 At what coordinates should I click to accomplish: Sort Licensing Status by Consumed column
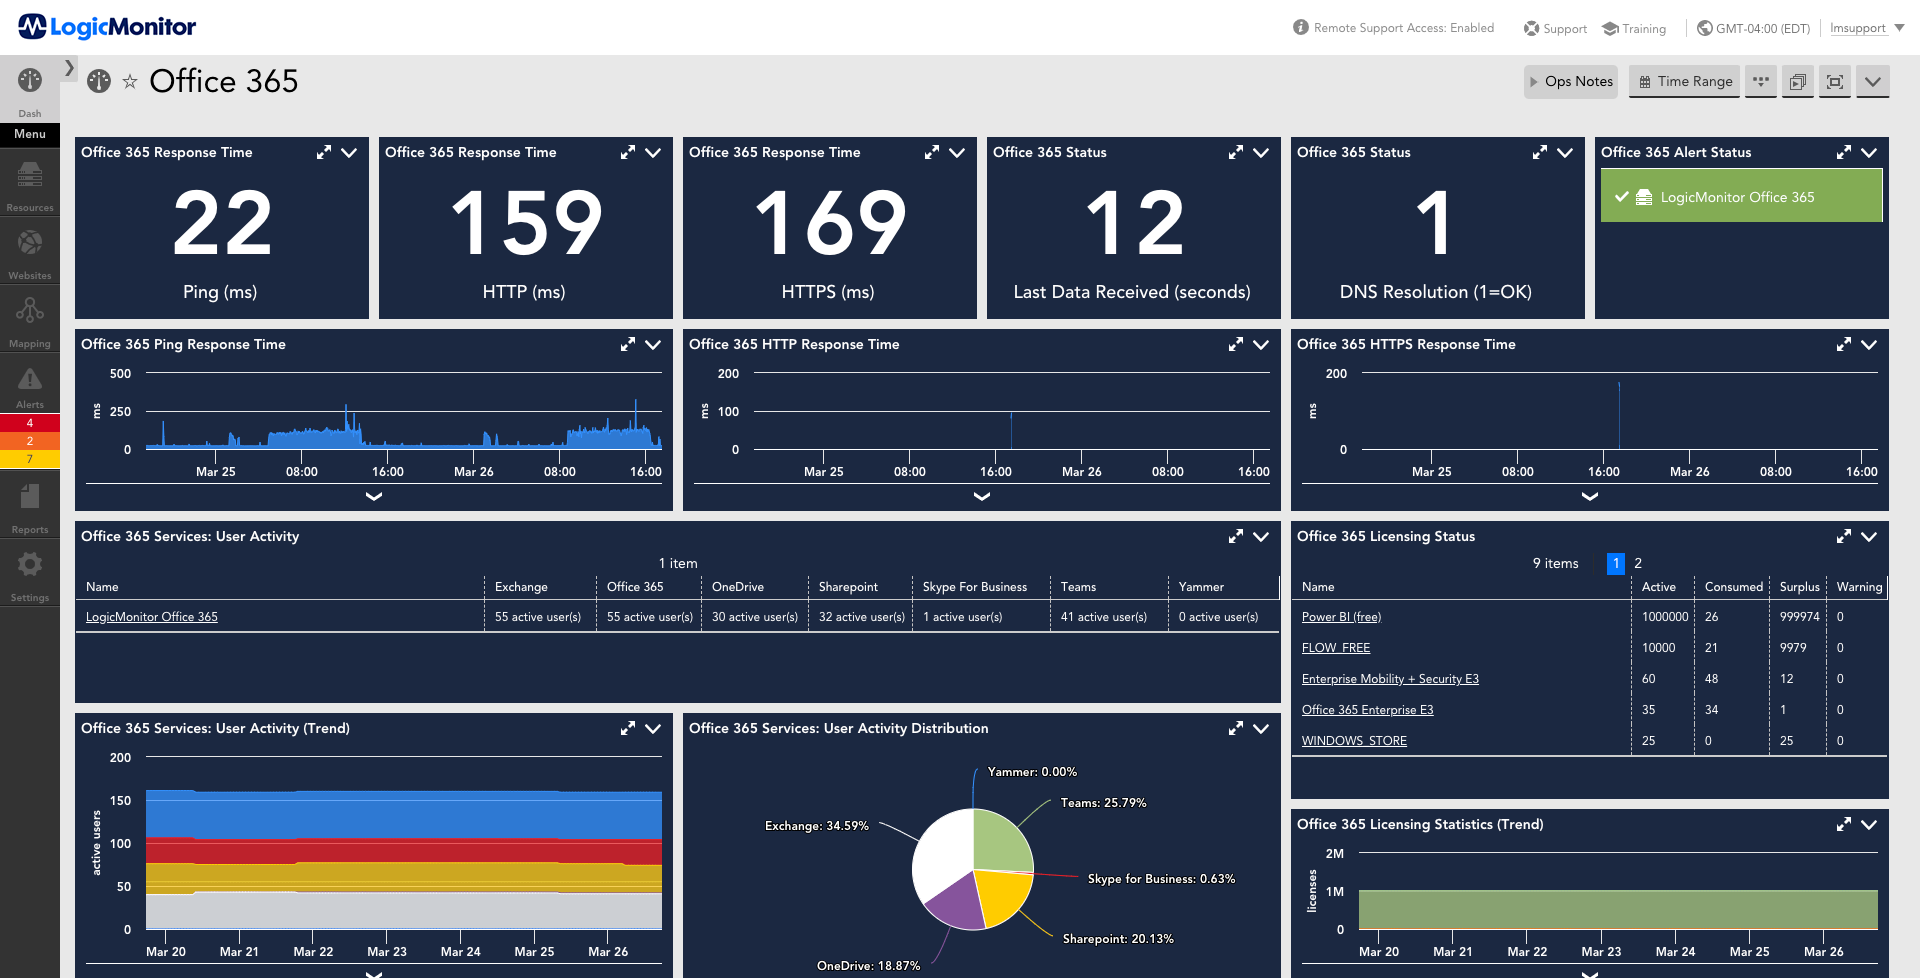[1734, 587]
